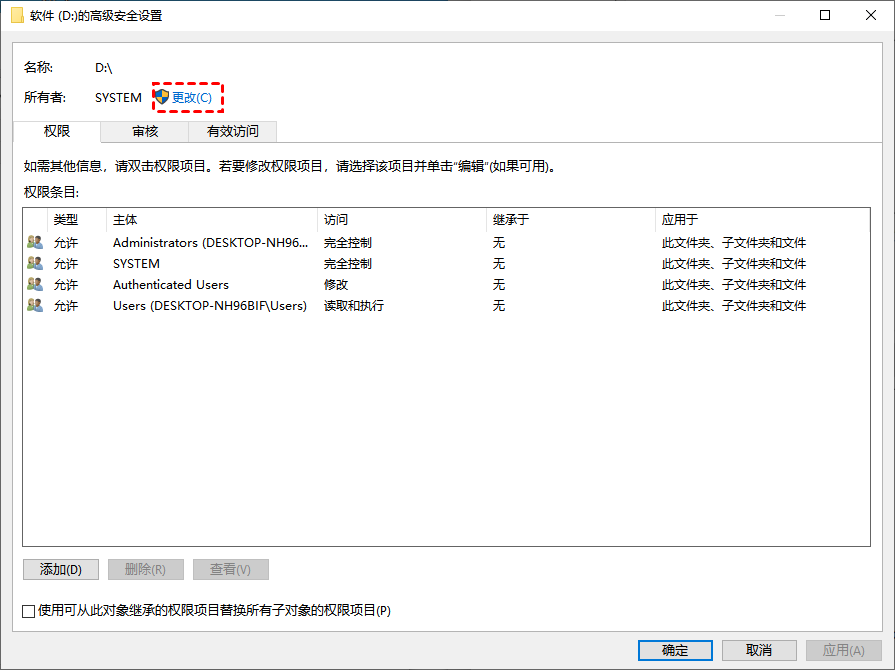Click the user icon on the Administrators row
The width and height of the screenshot is (895, 670).
pyautogui.click(x=33, y=242)
